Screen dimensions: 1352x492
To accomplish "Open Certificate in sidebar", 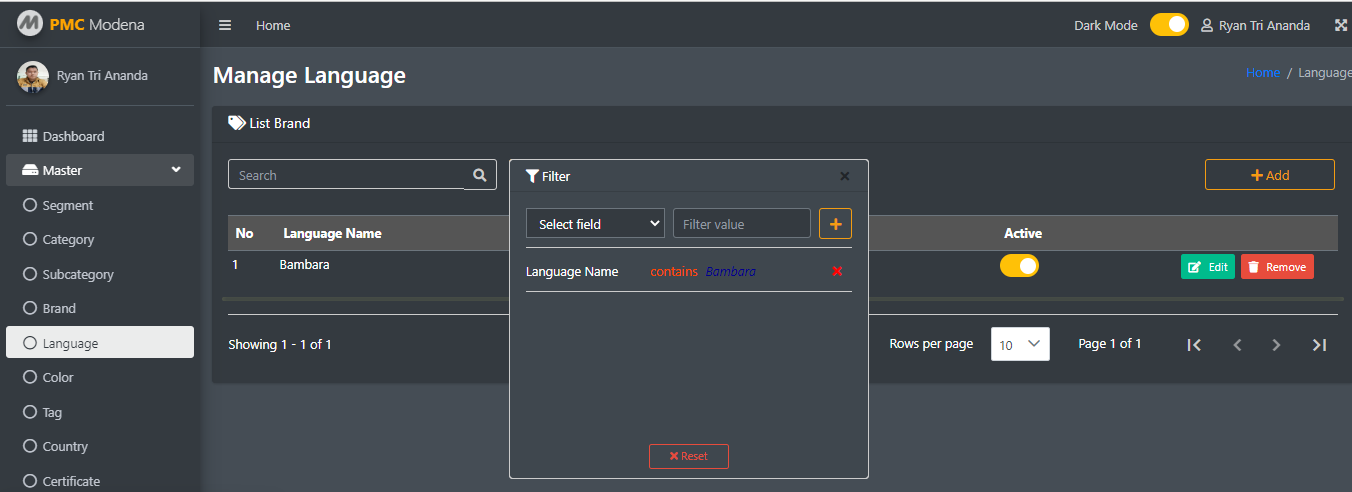I will point(100,481).
